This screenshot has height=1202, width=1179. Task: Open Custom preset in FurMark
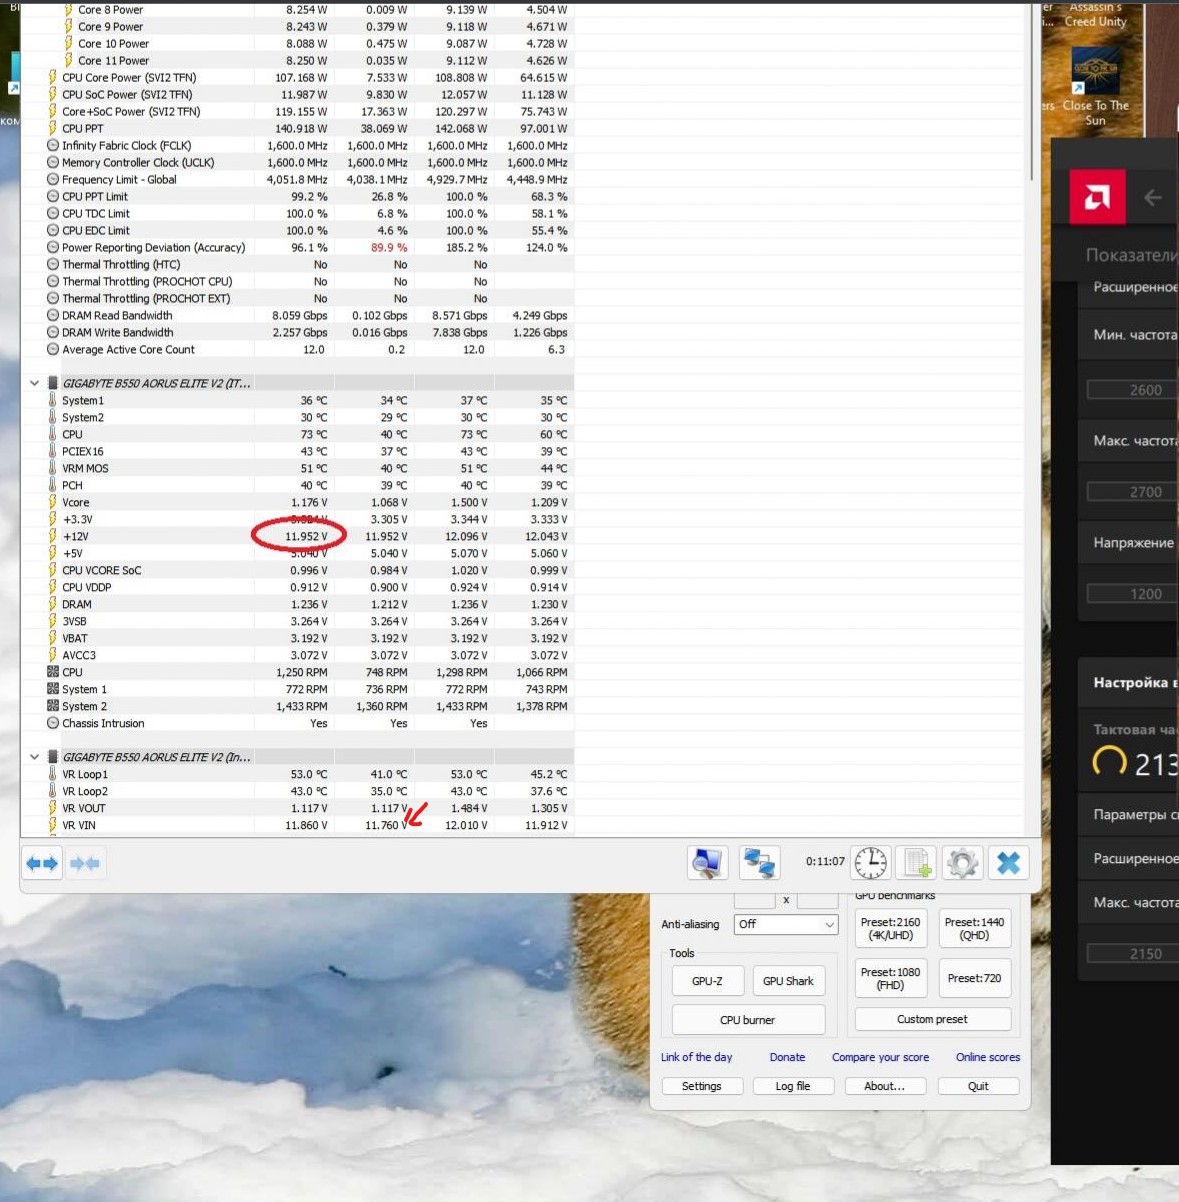coord(932,1019)
